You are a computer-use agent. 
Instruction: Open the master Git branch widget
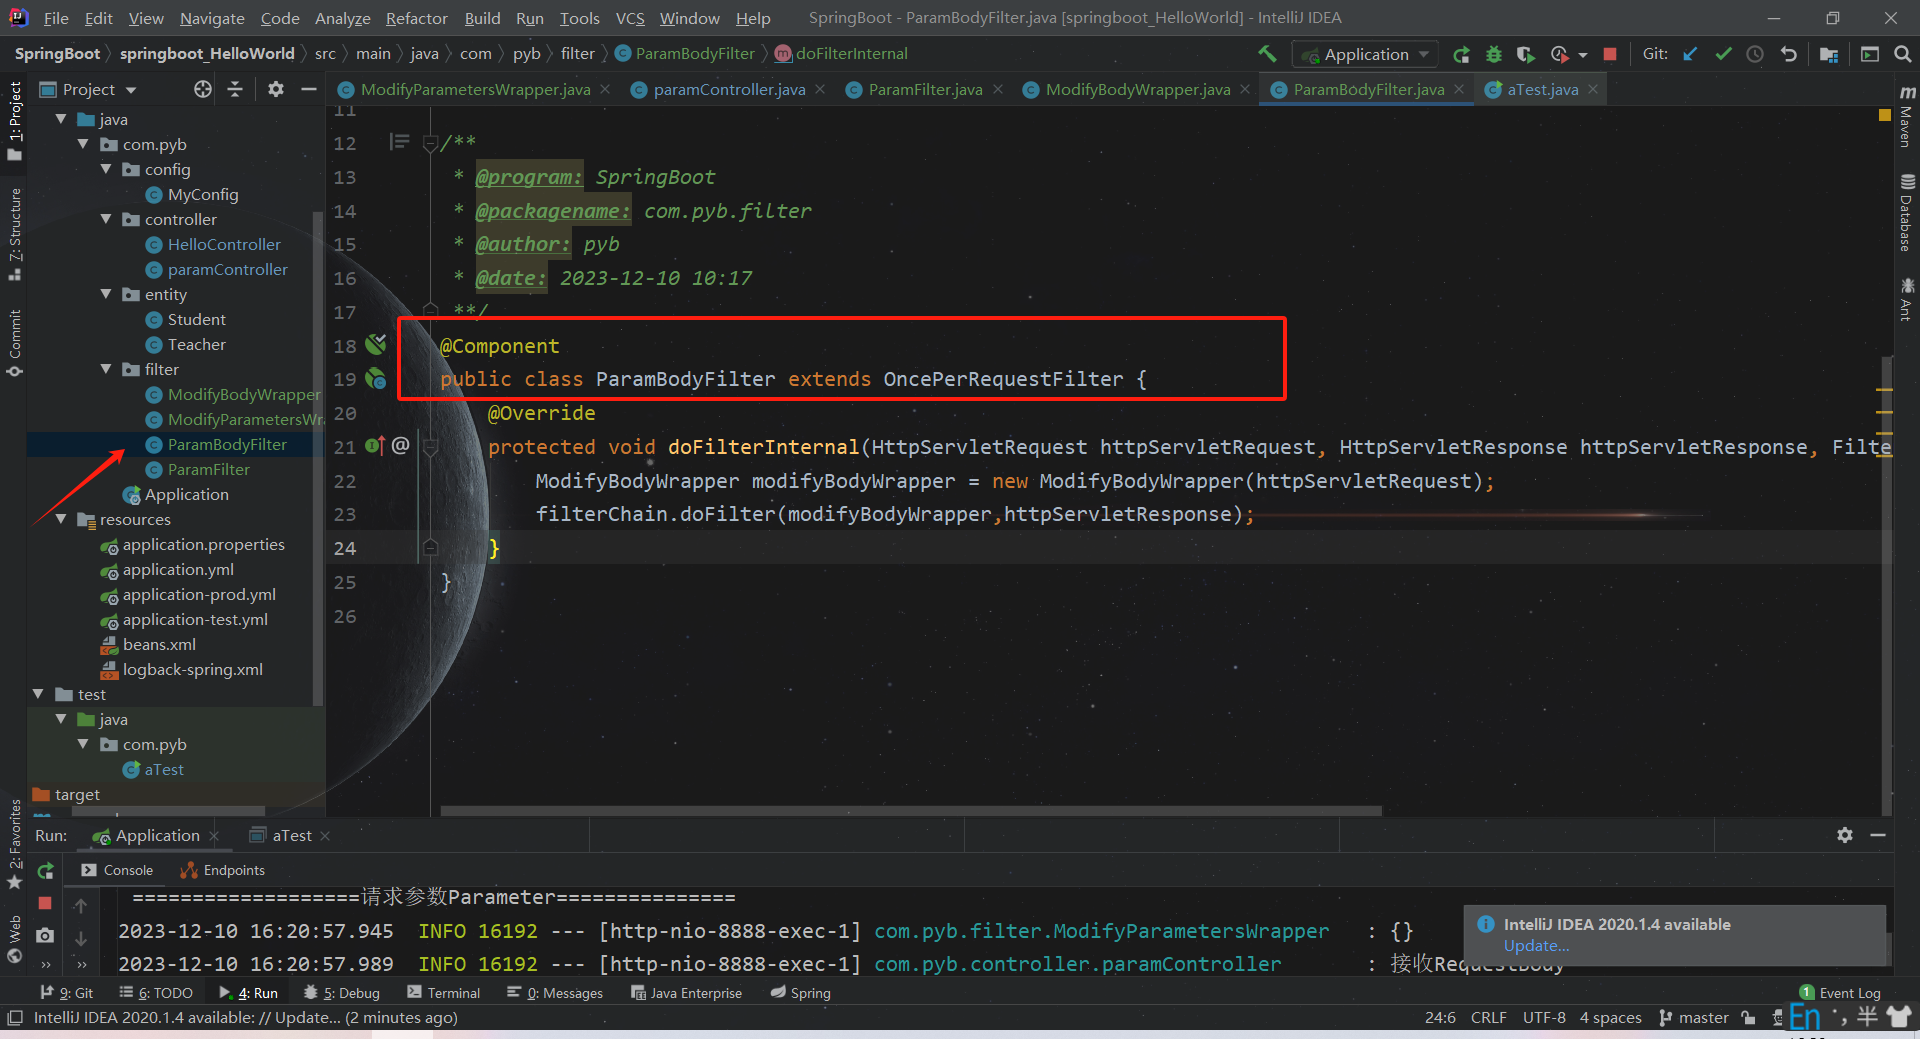(x=1693, y=1018)
